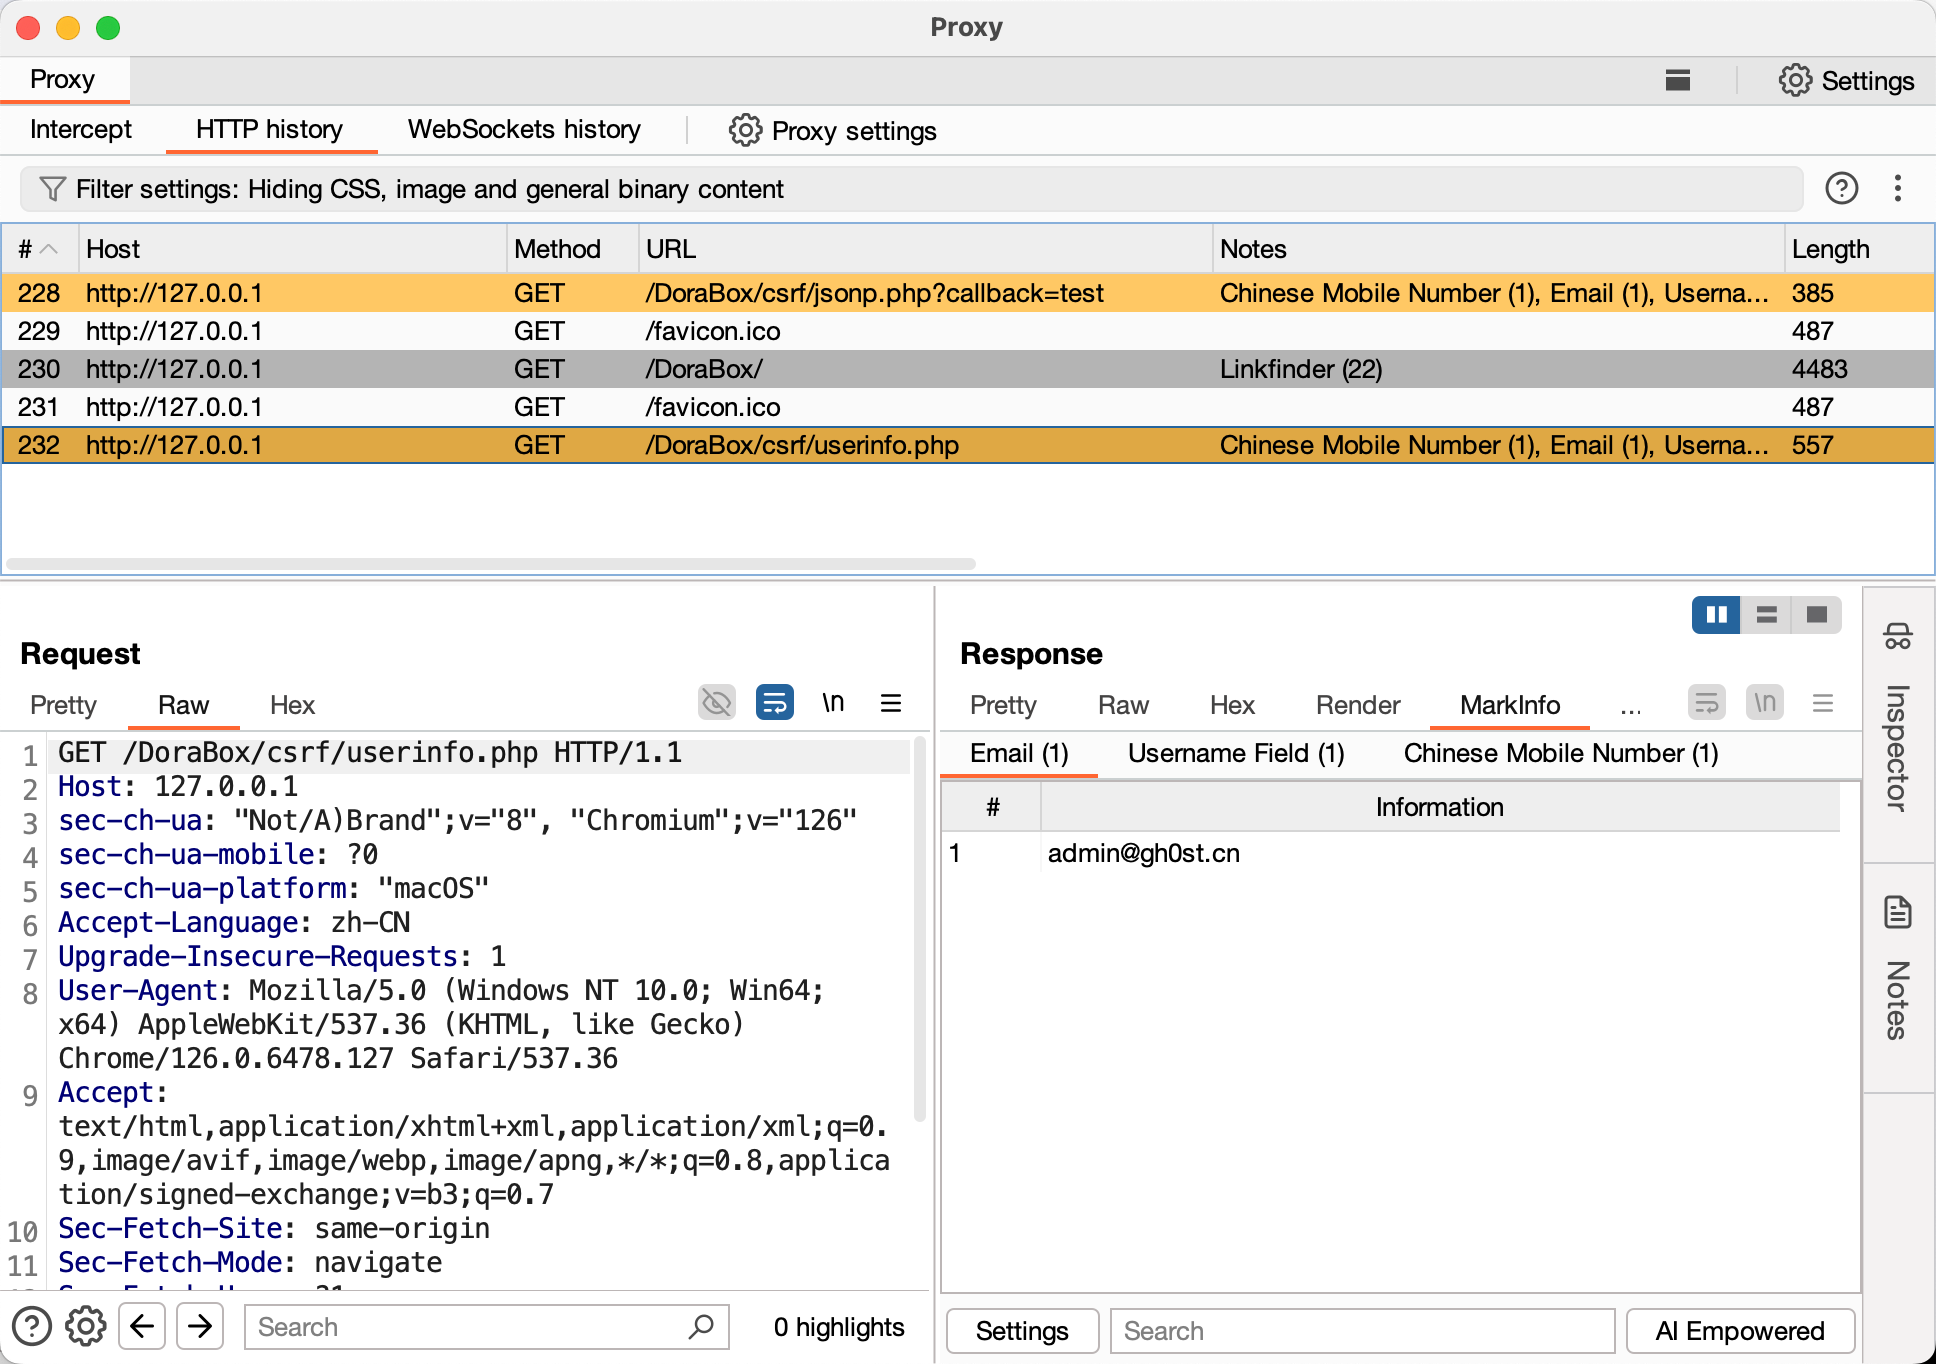This screenshot has height=1364, width=1936.
Task: Select the combined tabbed layout icon
Action: pyautogui.click(x=1816, y=614)
